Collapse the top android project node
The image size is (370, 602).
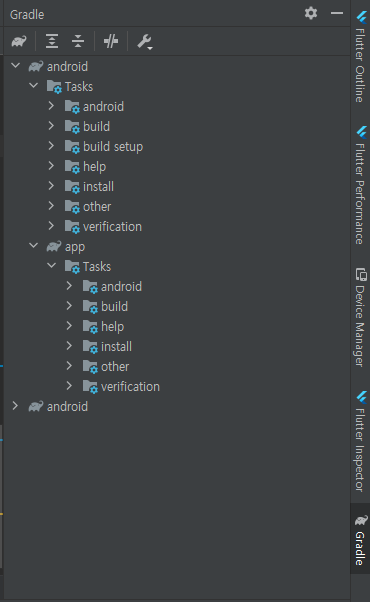(15, 66)
